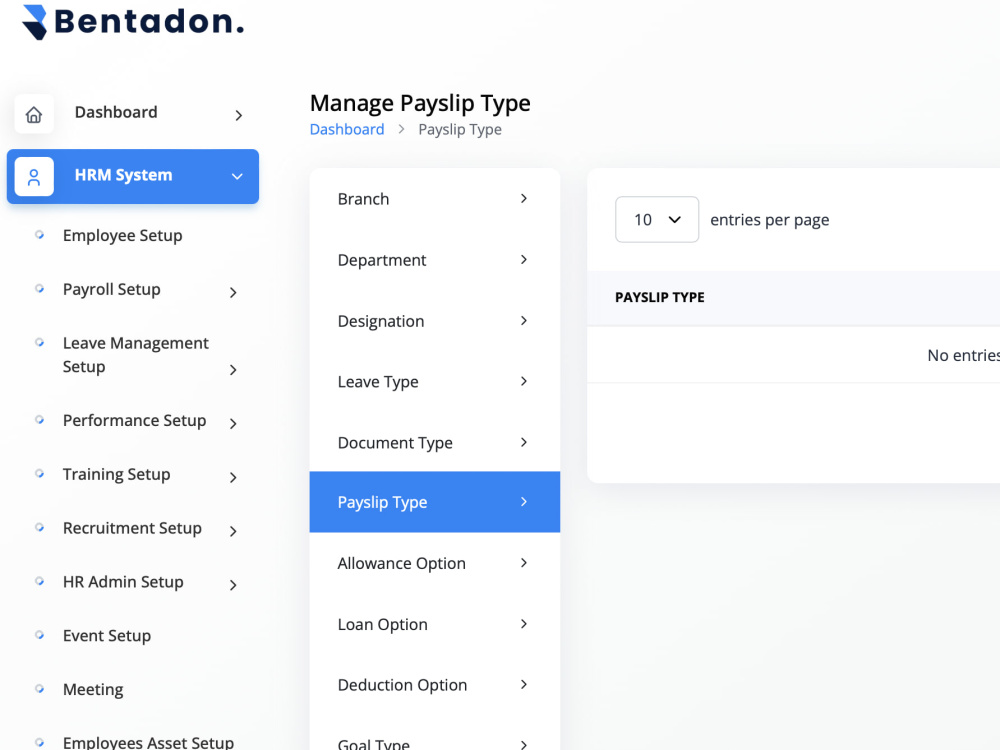
Task: Click the Bentadon logo
Action: [133, 22]
